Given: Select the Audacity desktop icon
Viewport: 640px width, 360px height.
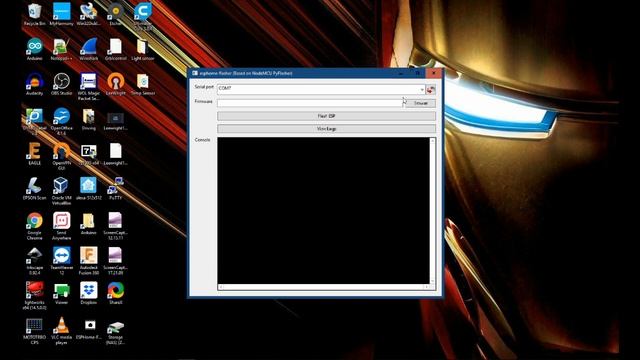Looking at the screenshot, I should coord(34,84).
